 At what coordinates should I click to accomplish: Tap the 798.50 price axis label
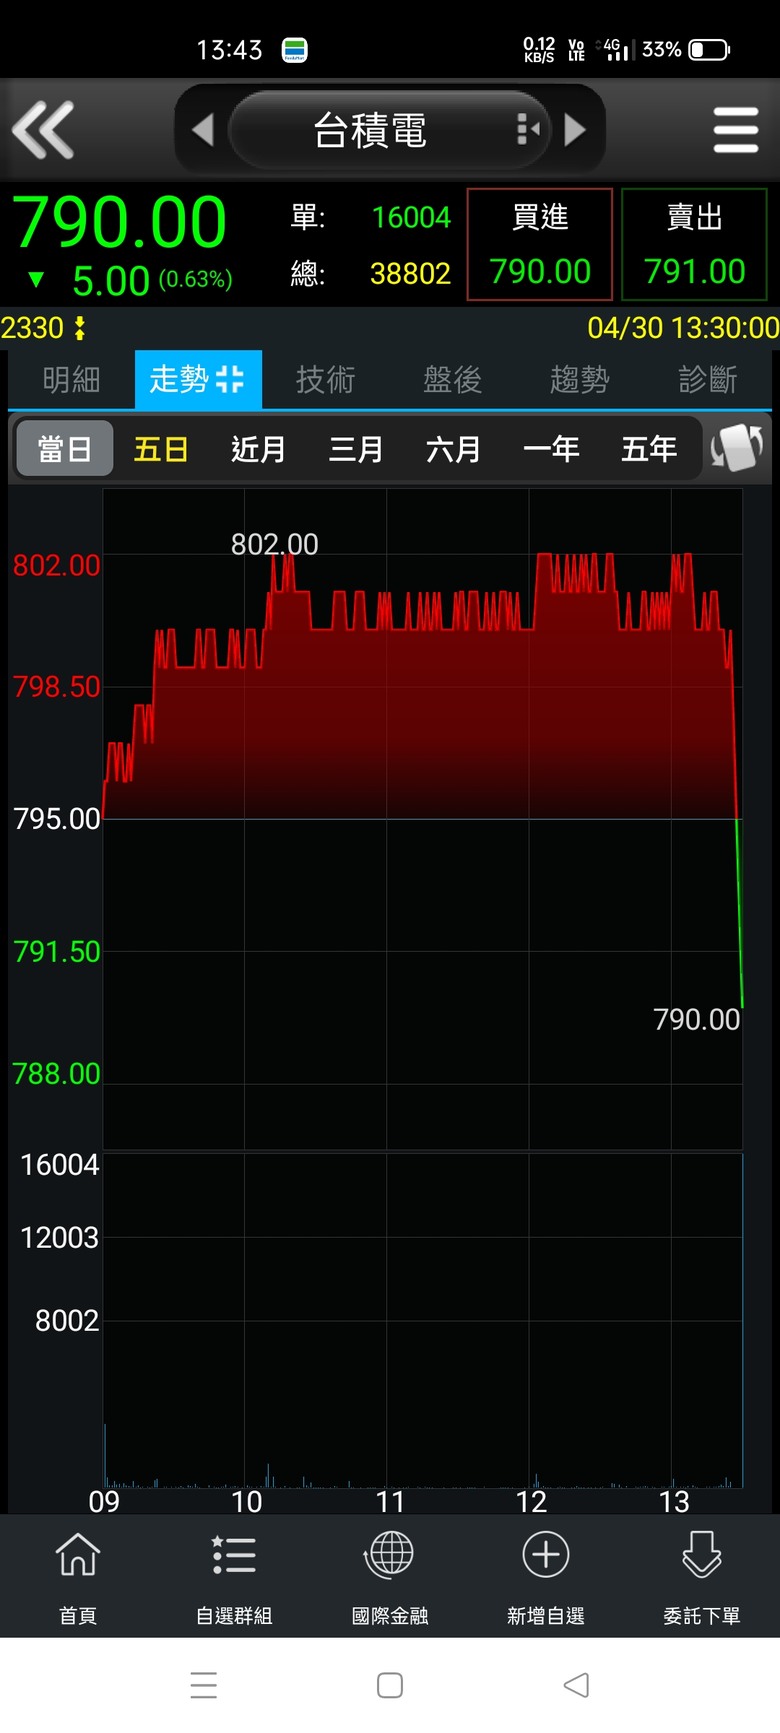(57, 687)
